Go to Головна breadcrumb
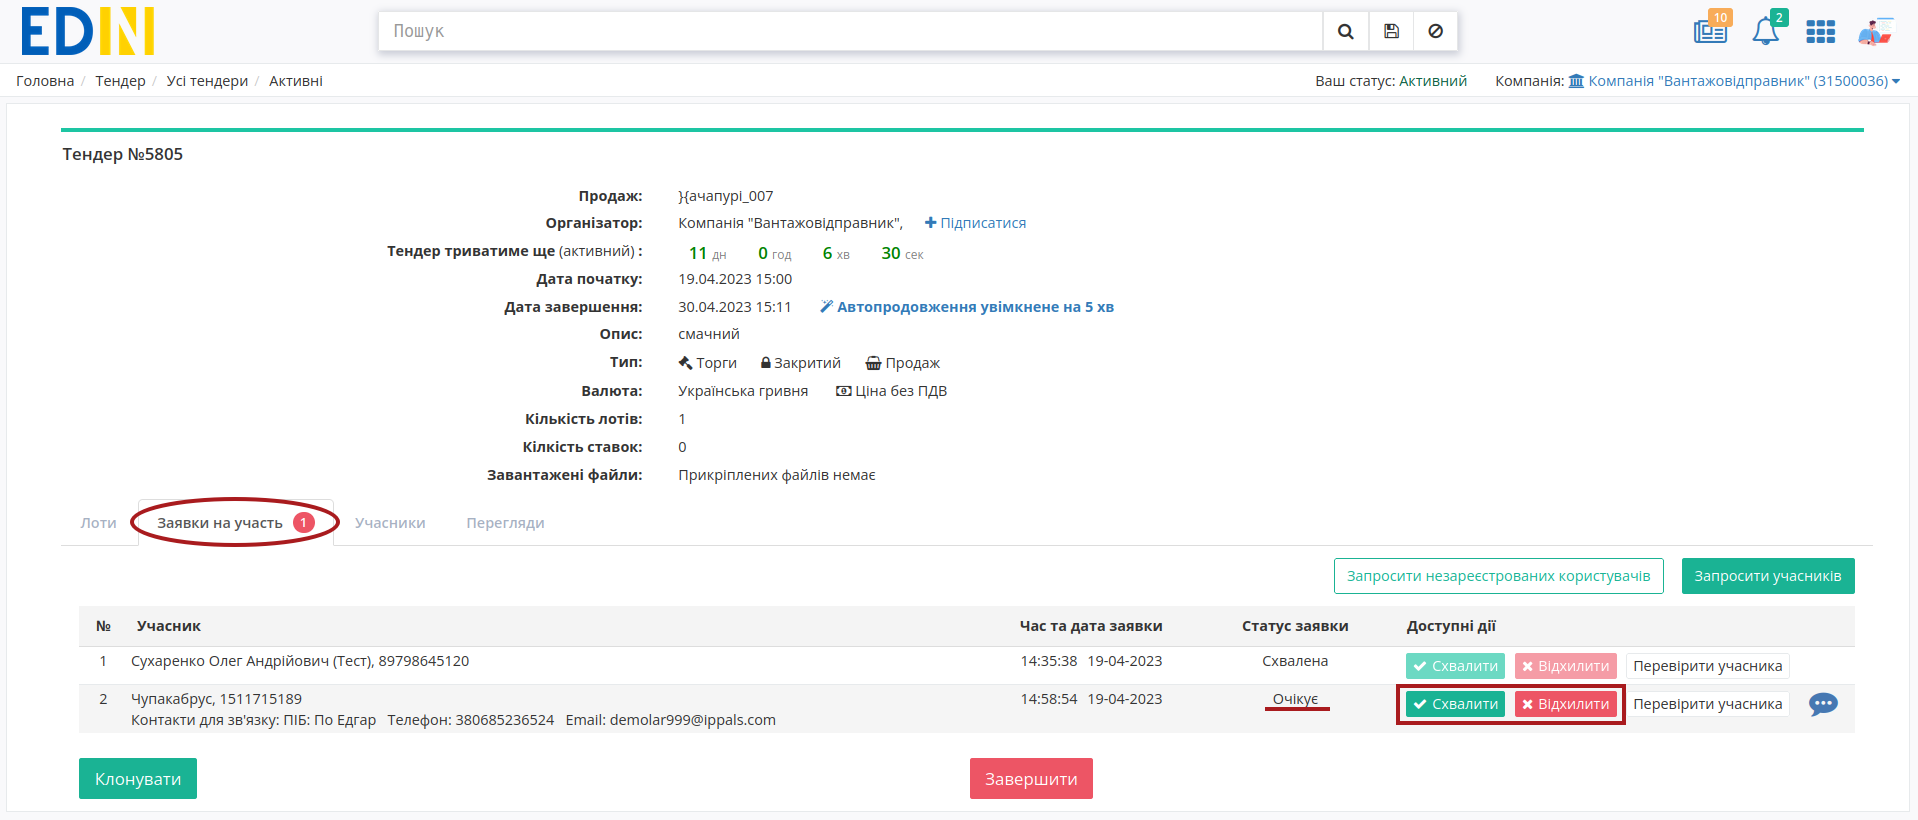The image size is (1918, 820). click(x=45, y=81)
